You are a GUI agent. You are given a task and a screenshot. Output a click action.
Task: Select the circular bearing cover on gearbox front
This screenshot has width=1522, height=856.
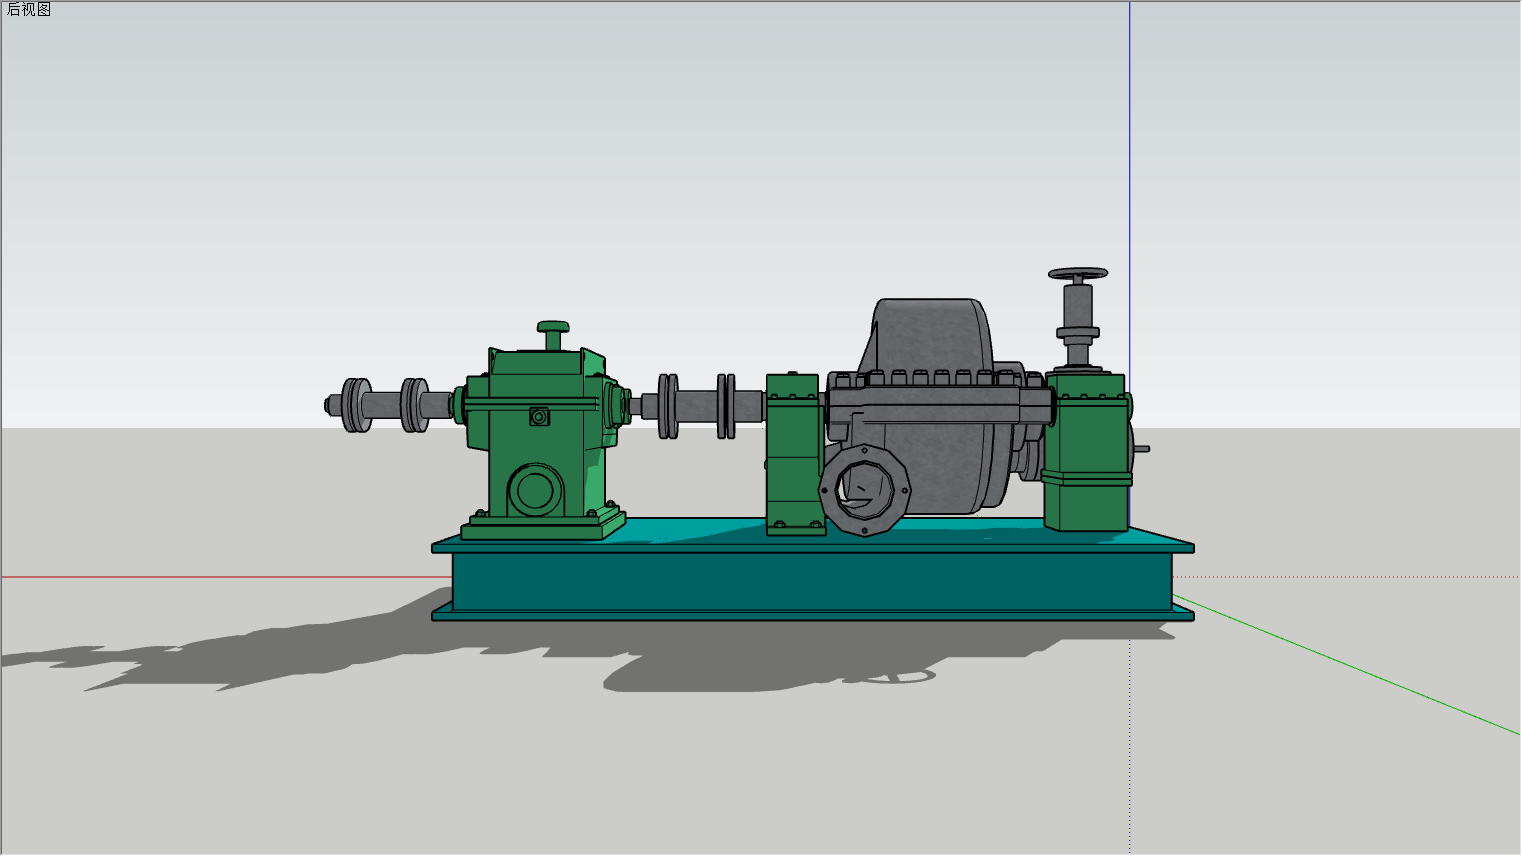tap(535, 491)
